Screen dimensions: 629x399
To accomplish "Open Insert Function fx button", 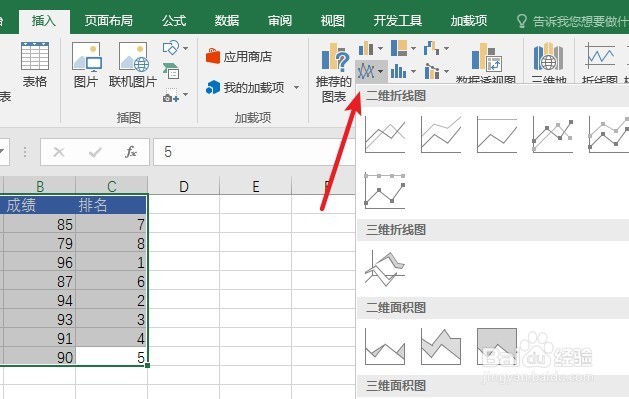I will pyautogui.click(x=131, y=152).
